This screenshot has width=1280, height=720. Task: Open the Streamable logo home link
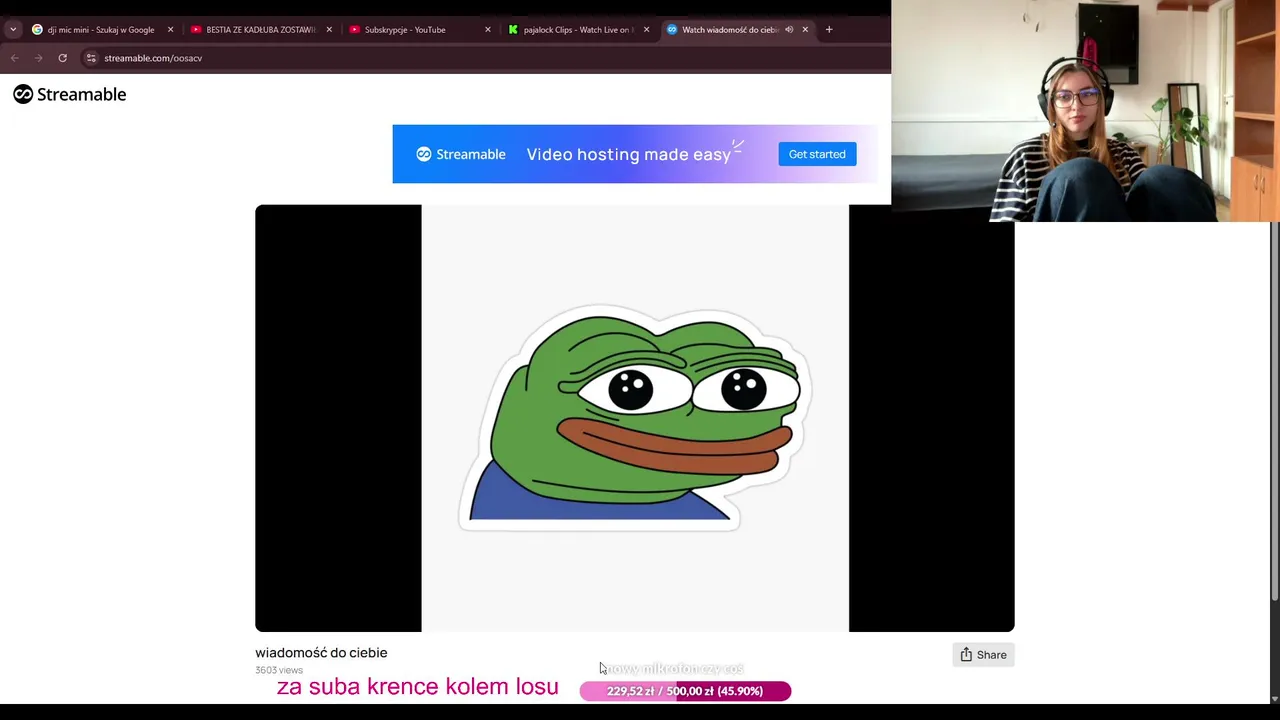pos(70,94)
